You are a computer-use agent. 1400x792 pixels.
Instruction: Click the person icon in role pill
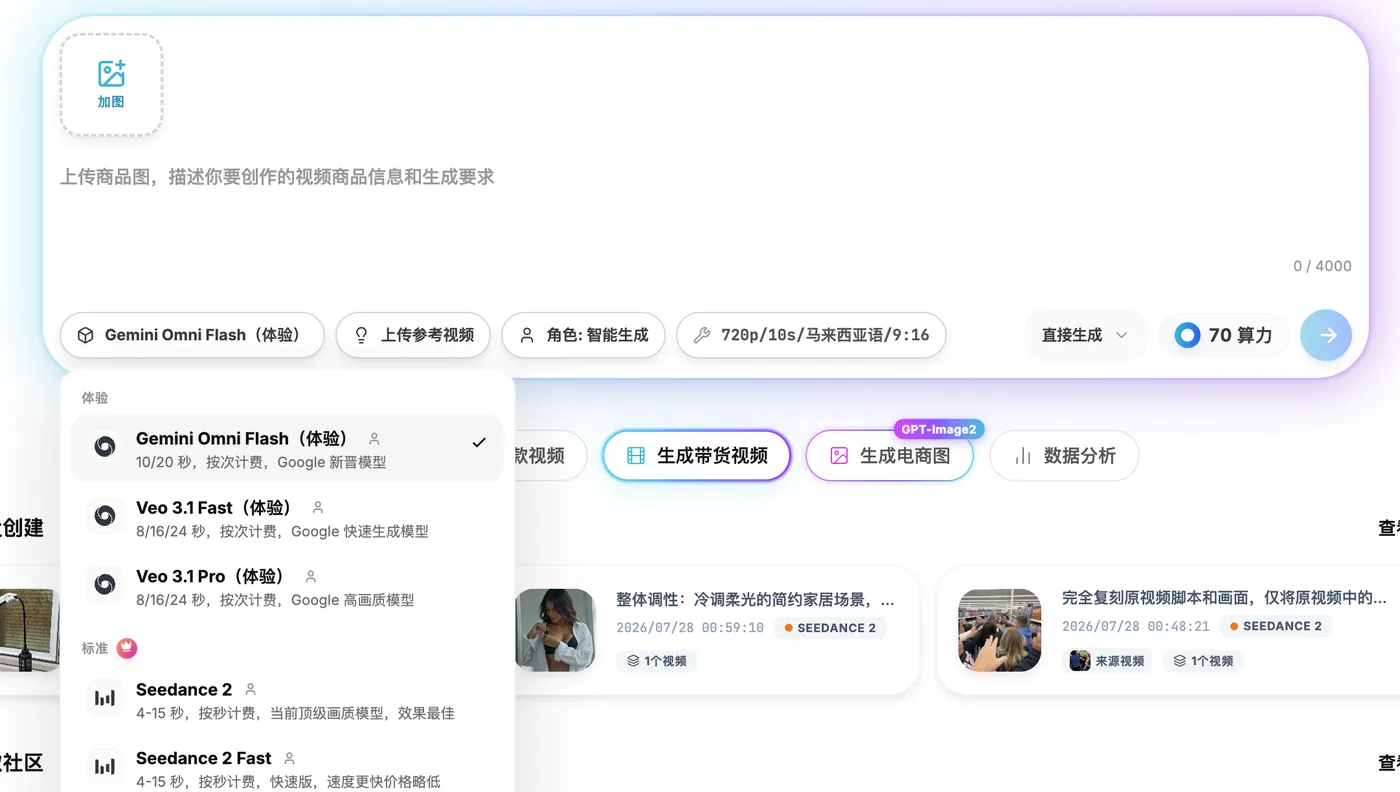pos(527,335)
